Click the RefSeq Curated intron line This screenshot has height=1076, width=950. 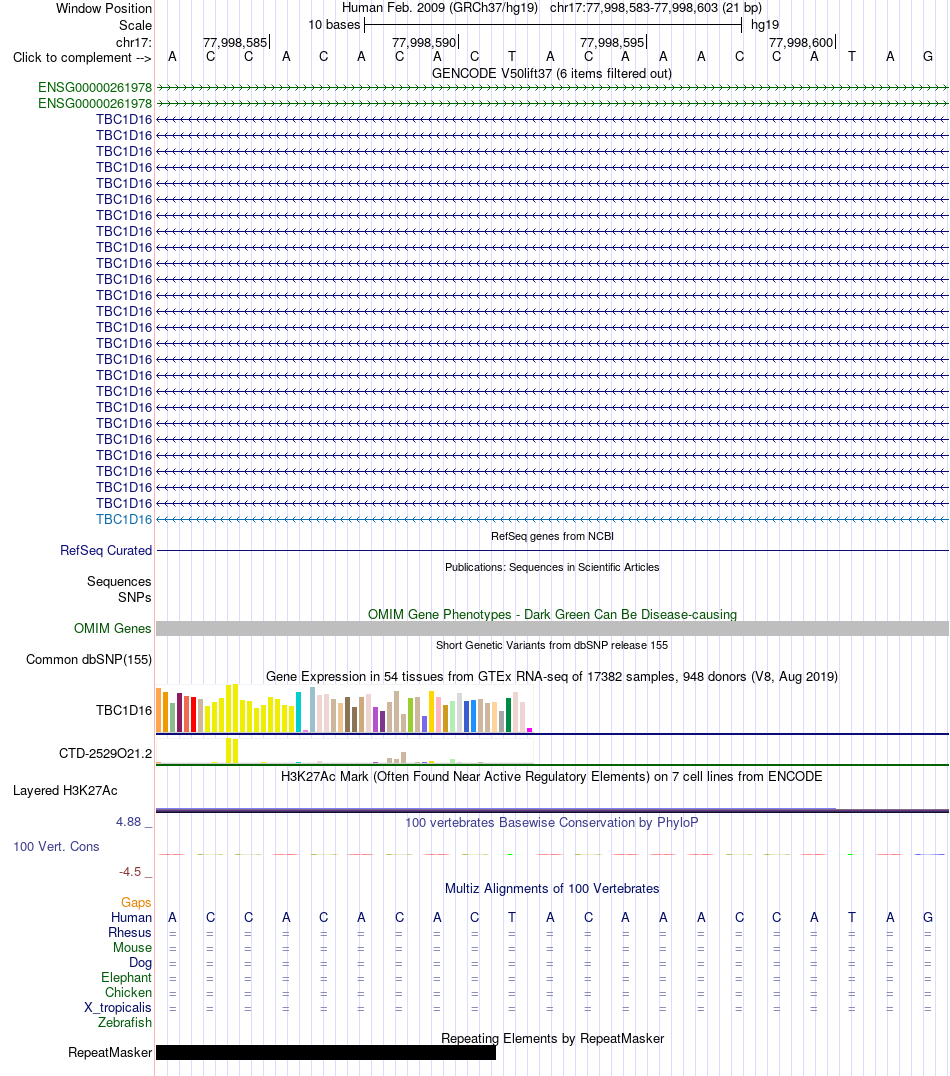coord(553,550)
